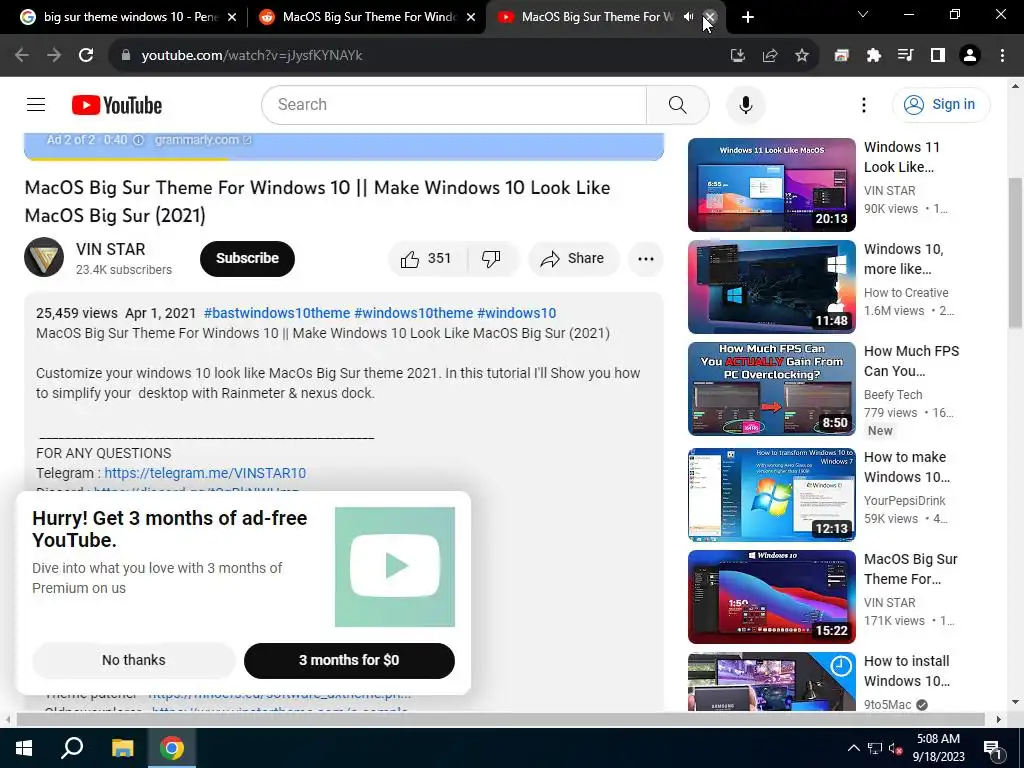This screenshot has height=768, width=1024.
Task: Open 11:48 Windows 10 more like thumbnail
Action: pyautogui.click(x=771, y=287)
